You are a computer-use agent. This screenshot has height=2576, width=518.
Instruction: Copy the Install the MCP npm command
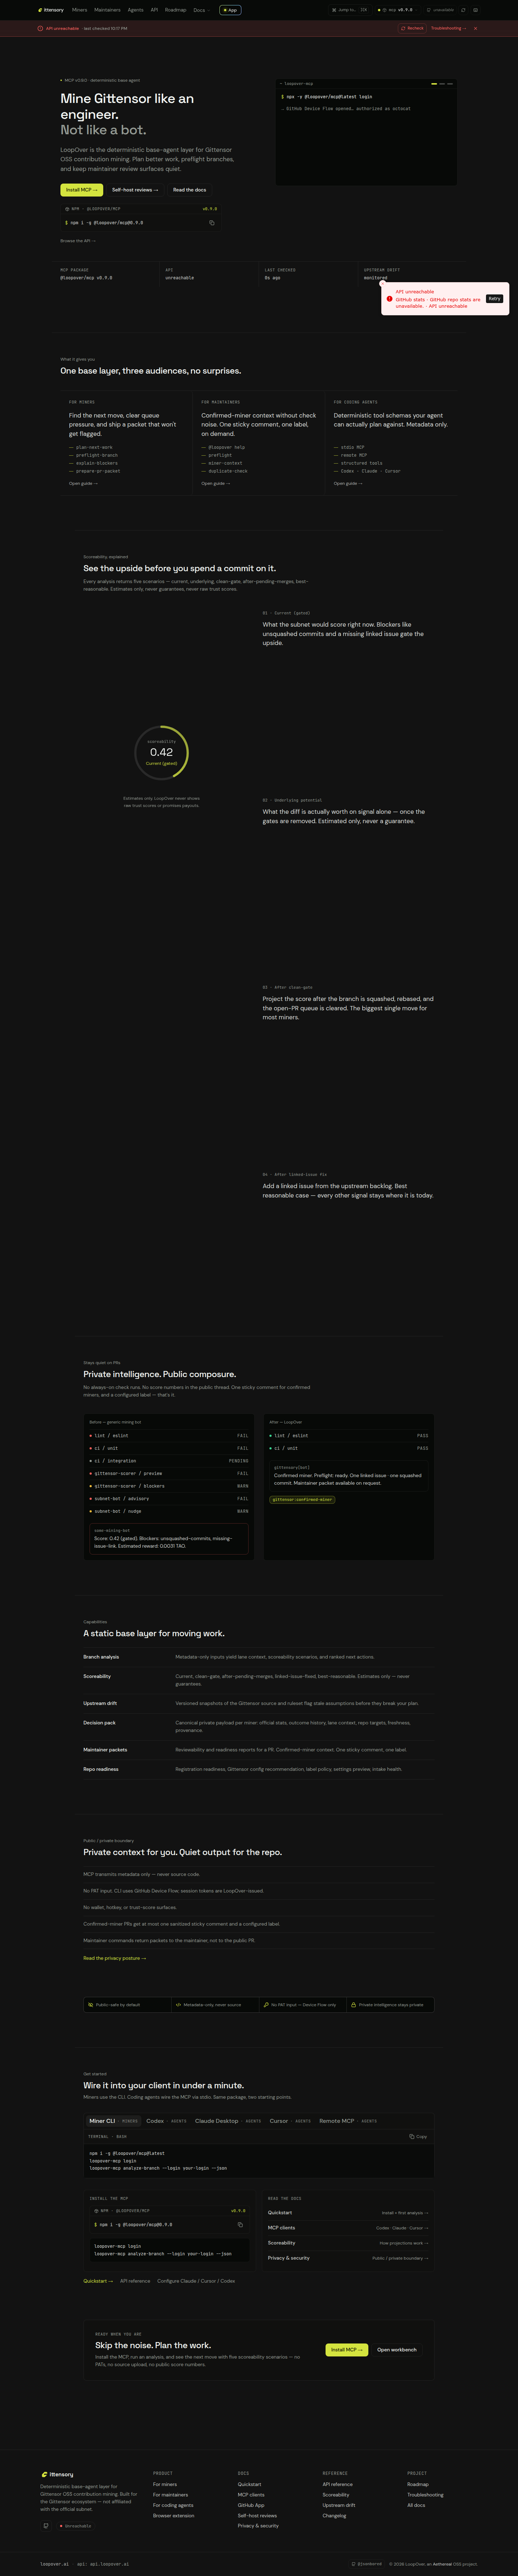click(240, 2225)
